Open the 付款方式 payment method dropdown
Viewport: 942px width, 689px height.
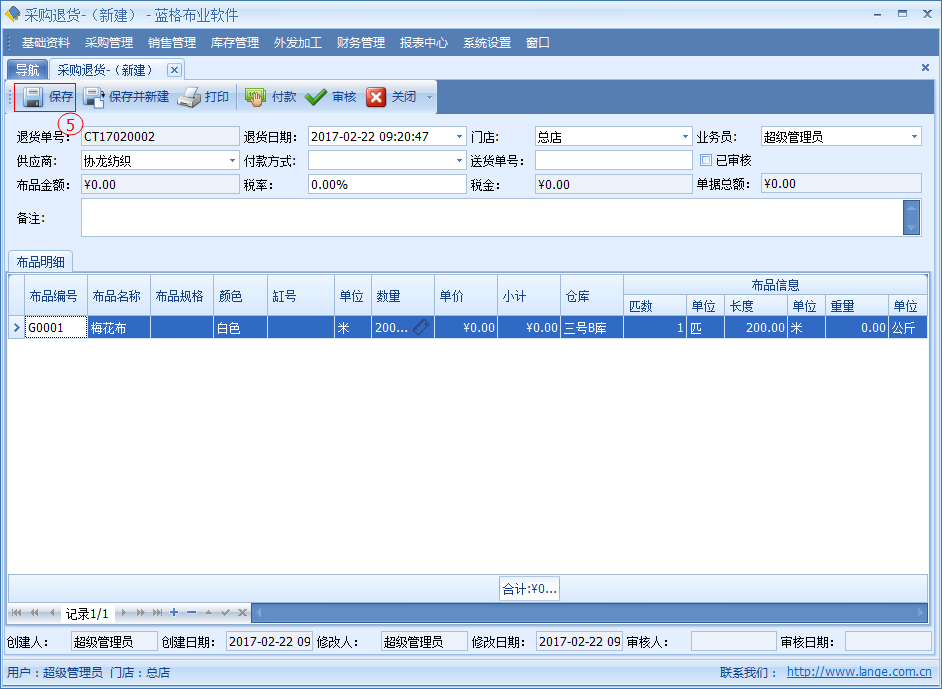coord(459,160)
